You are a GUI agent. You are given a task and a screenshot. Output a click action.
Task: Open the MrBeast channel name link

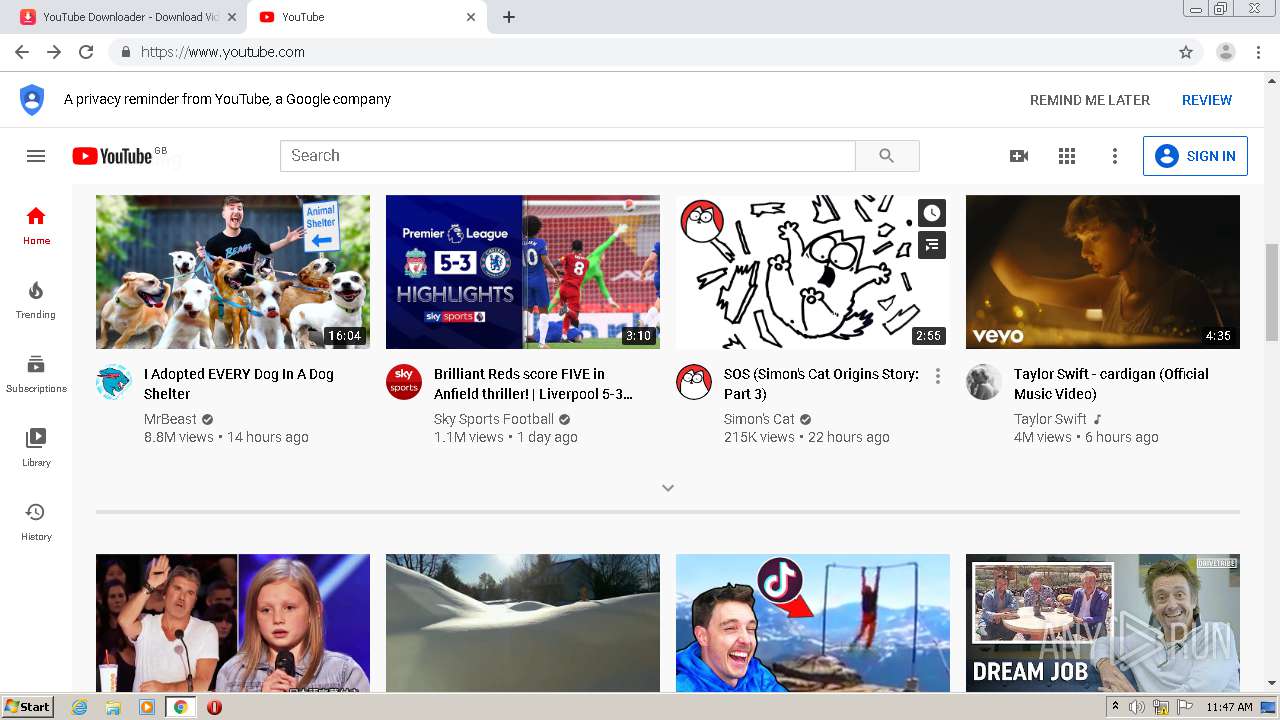pos(171,419)
